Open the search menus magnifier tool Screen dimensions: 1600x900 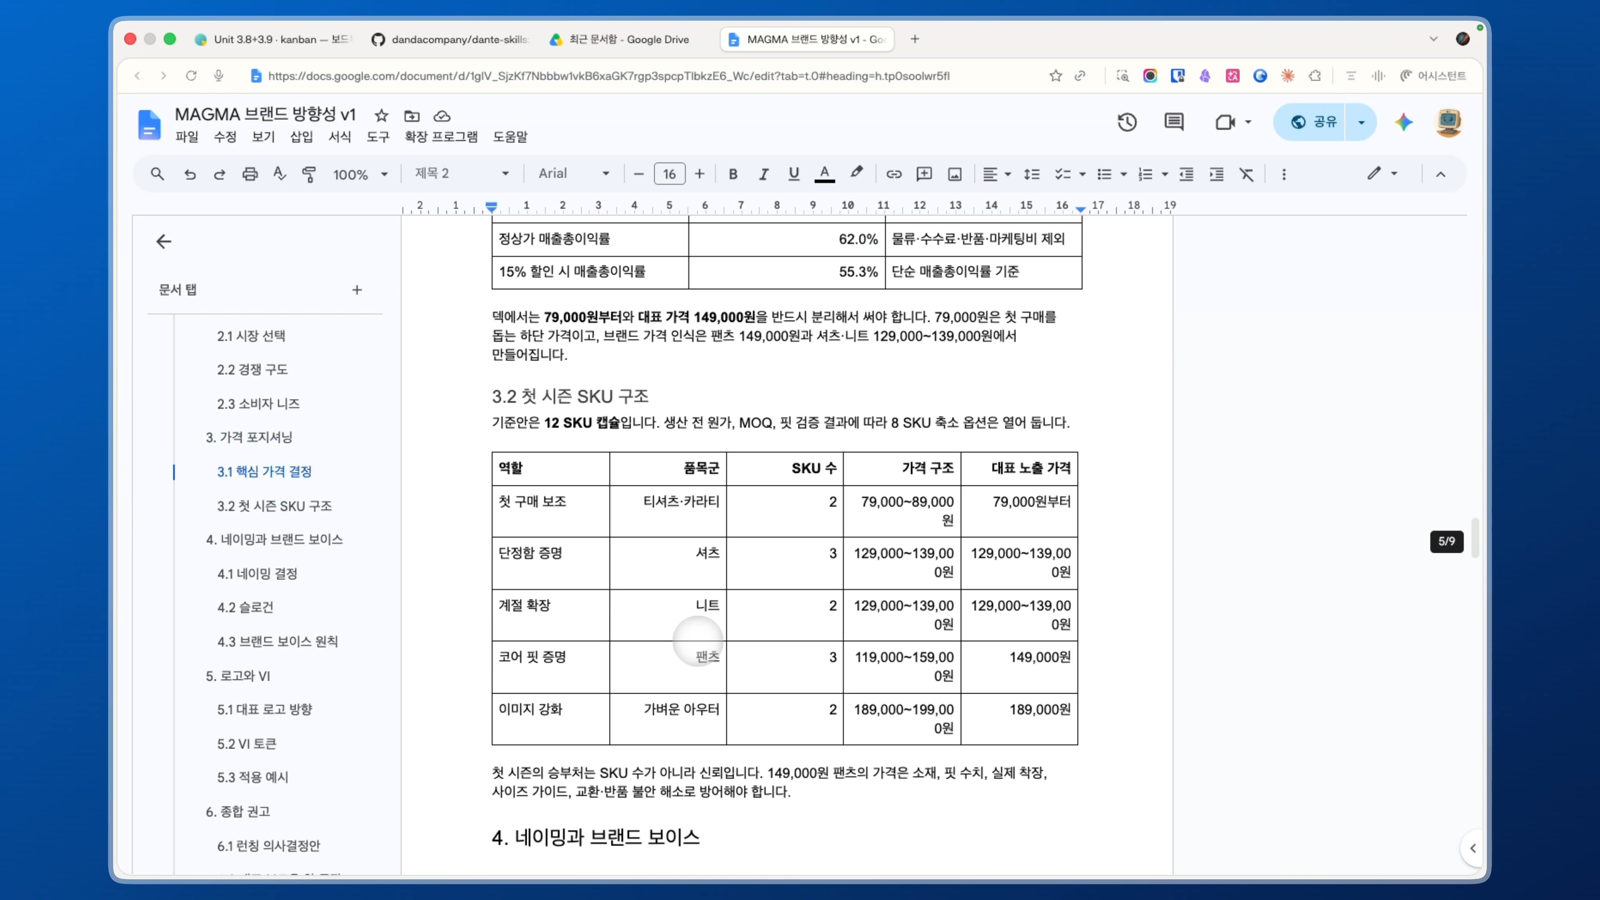pyautogui.click(x=157, y=174)
